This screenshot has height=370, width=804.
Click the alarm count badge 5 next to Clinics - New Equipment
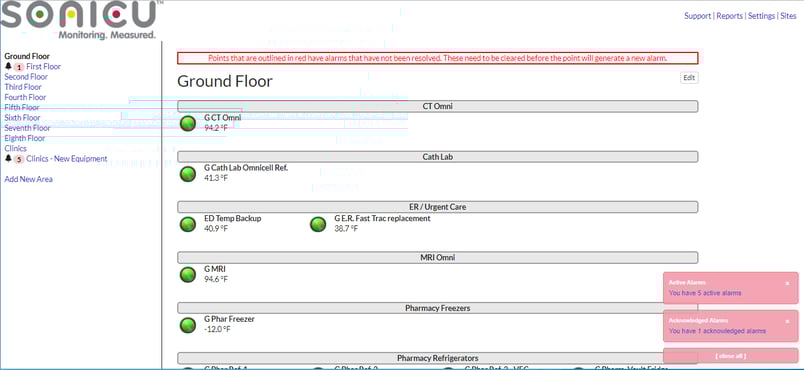point(19,159)
